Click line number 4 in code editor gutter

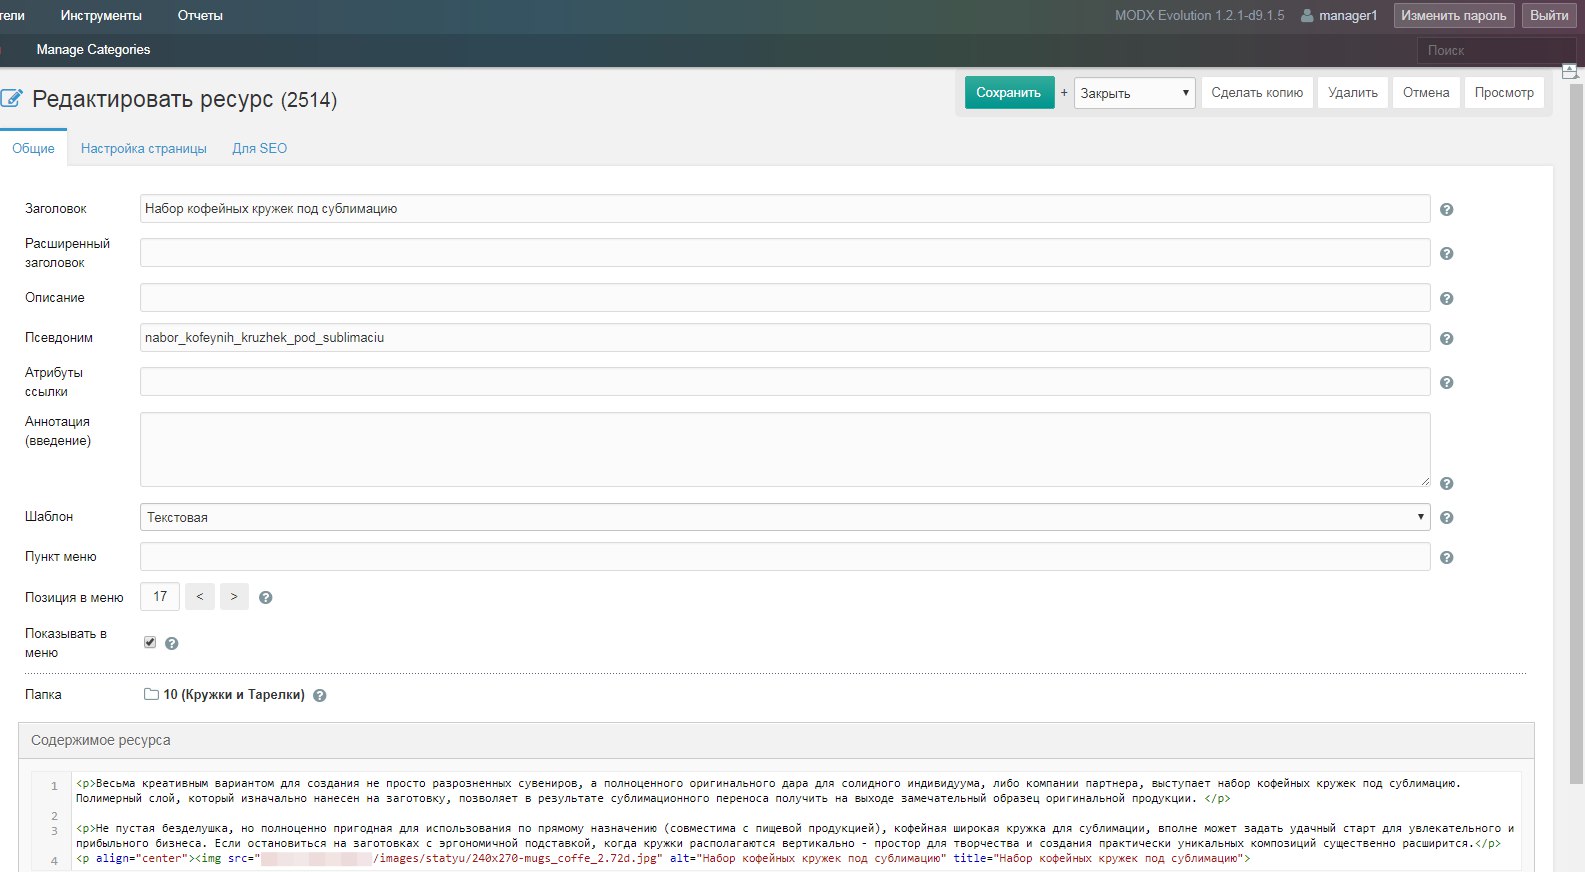point(54,861)
